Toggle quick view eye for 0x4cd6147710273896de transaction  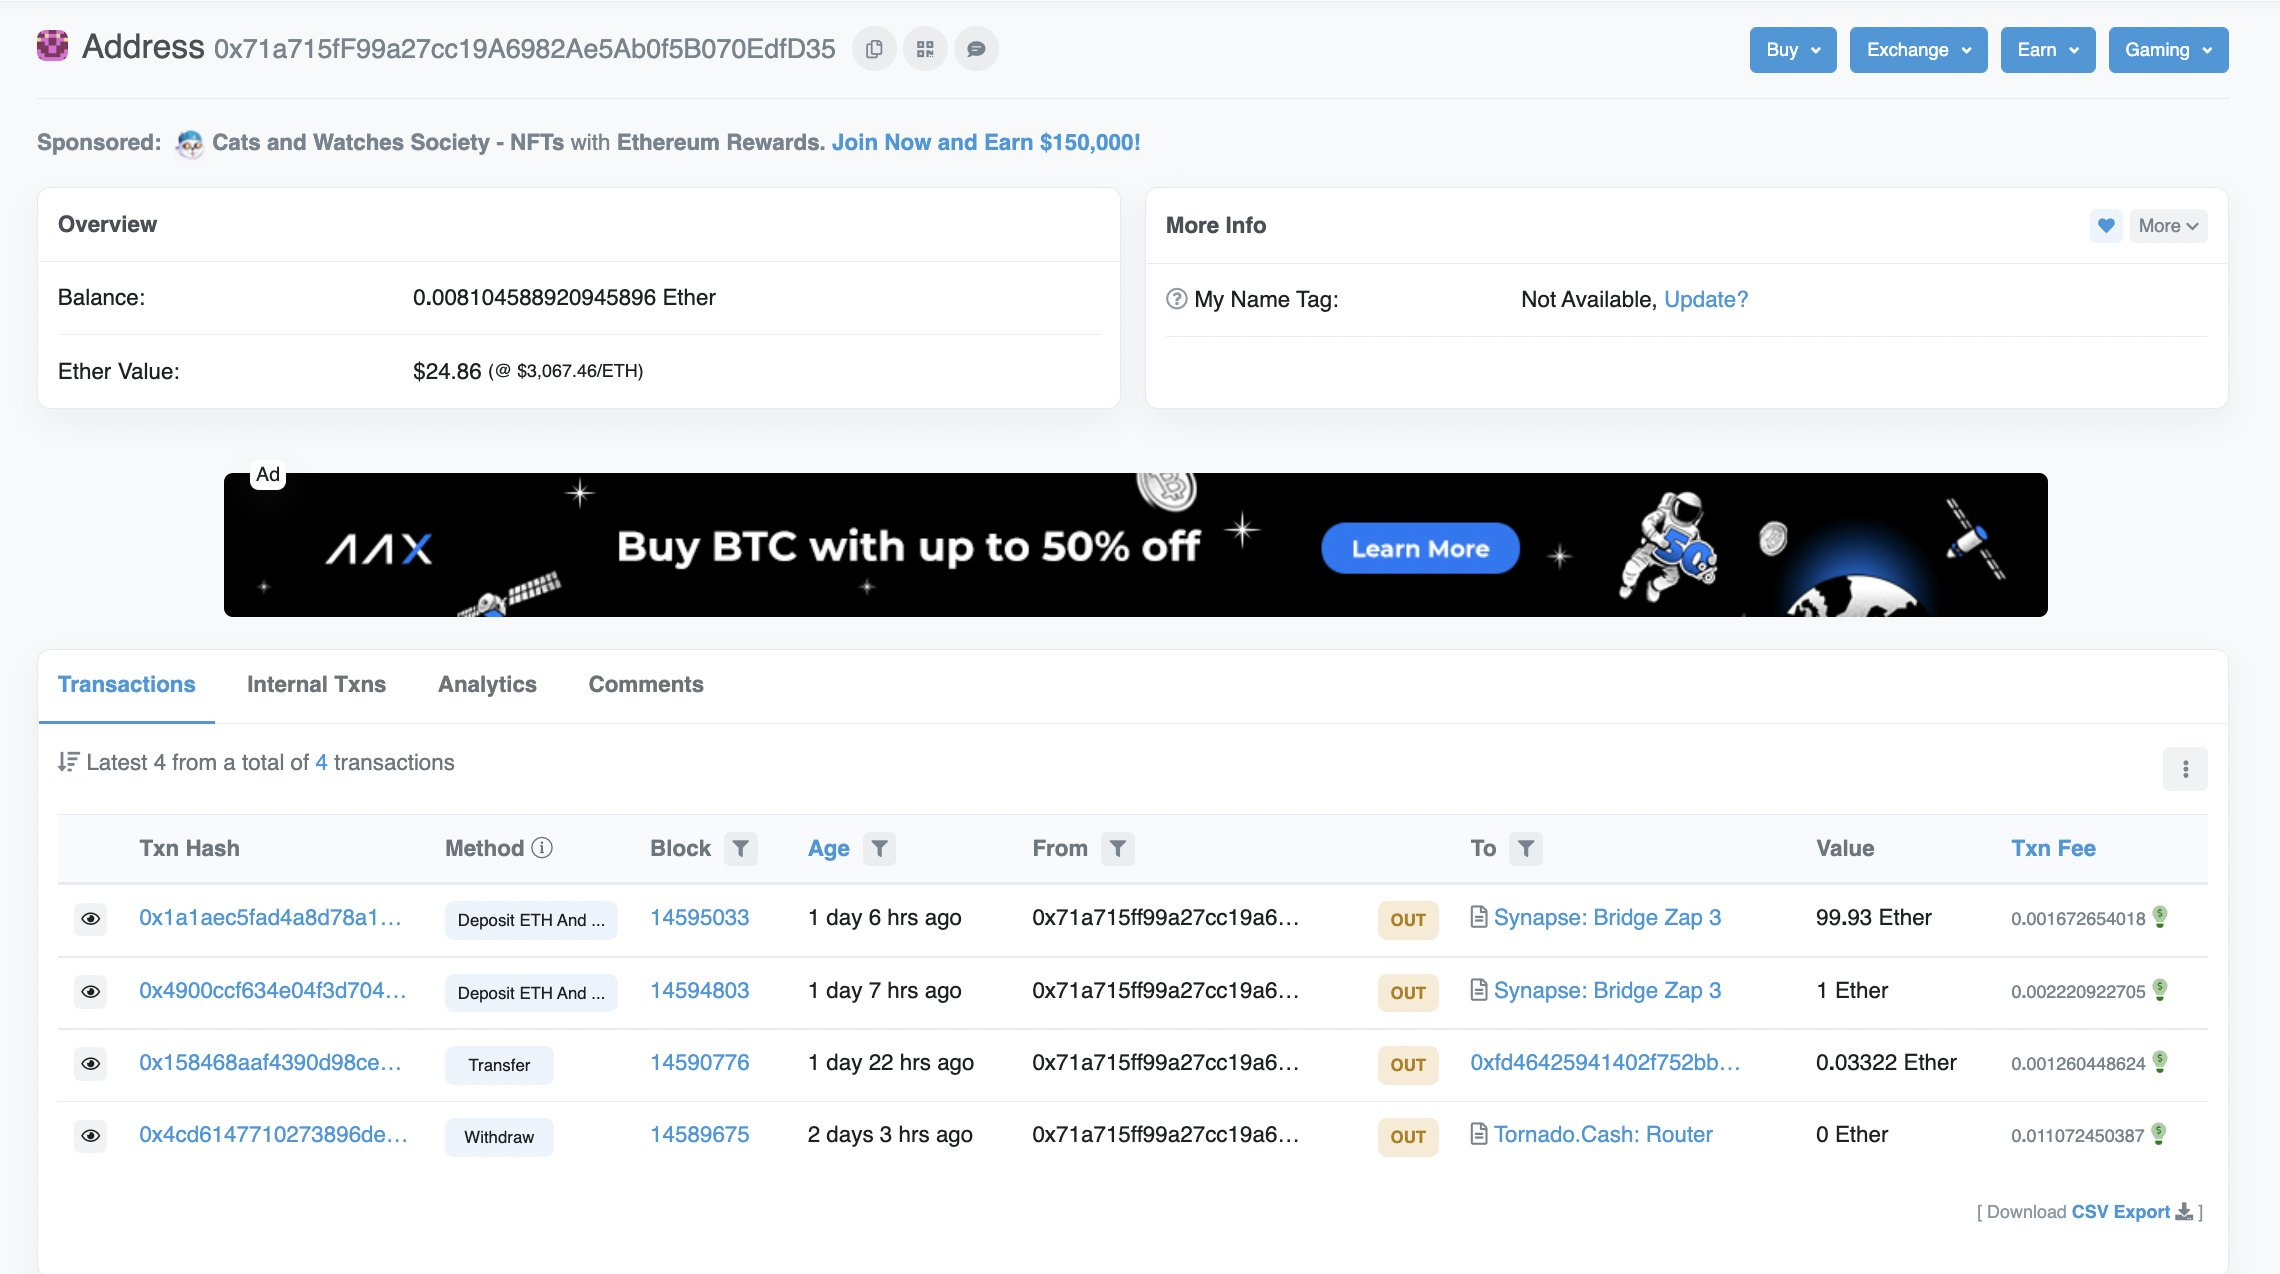point(90,1136)
